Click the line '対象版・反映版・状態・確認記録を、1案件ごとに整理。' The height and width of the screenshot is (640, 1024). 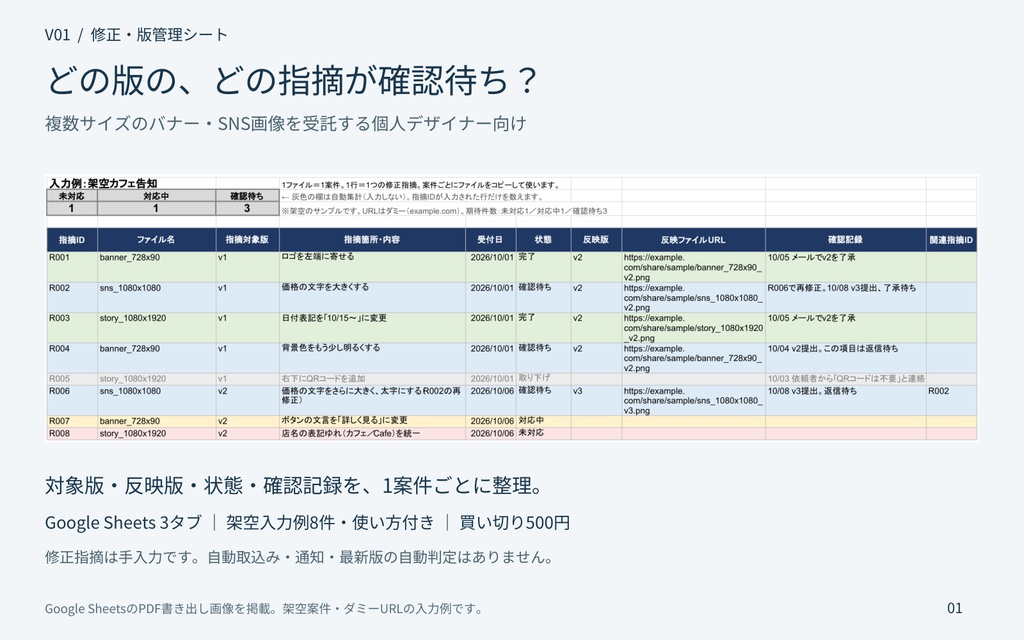[295, 485]
